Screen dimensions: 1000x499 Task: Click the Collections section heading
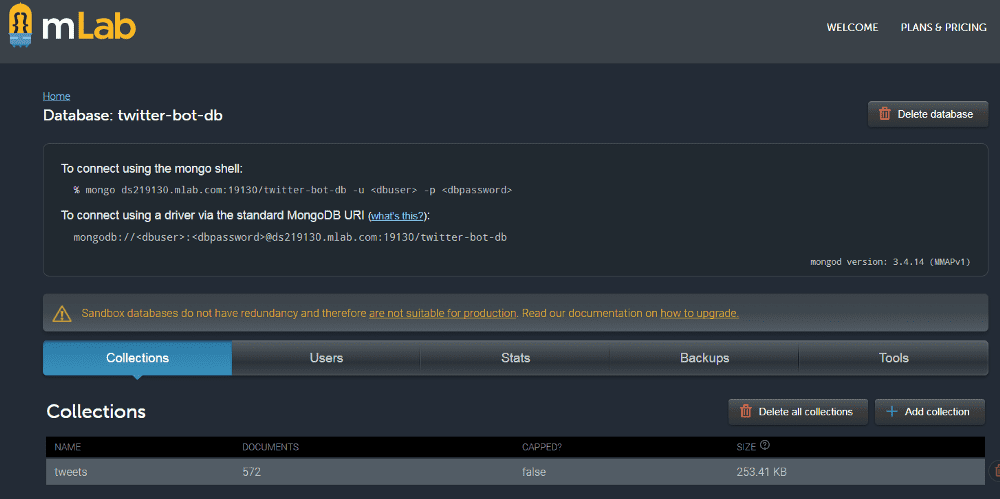tap(96, 412)
